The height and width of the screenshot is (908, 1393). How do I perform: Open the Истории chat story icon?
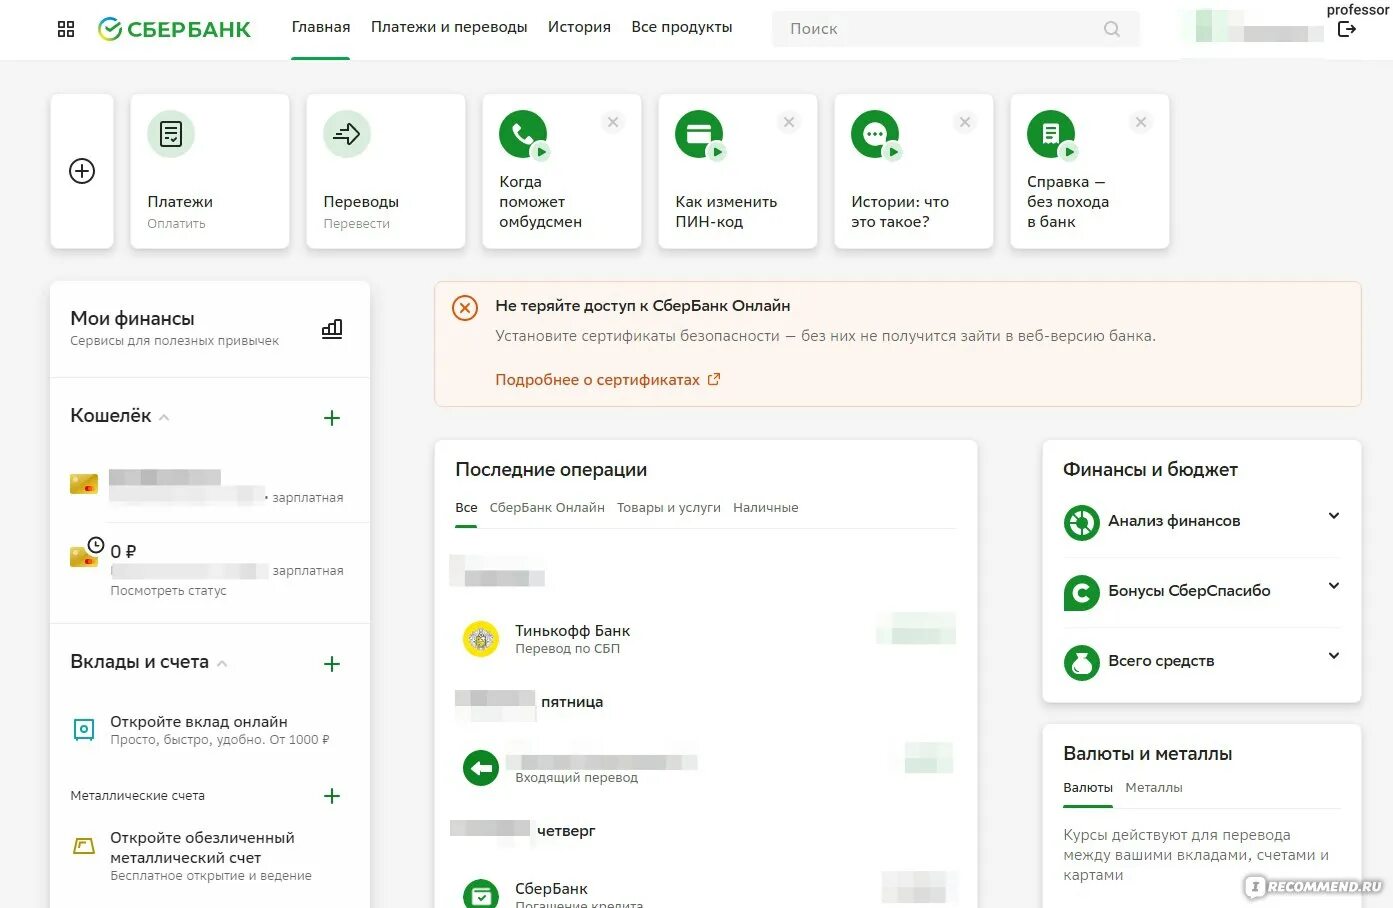[876, 134]
